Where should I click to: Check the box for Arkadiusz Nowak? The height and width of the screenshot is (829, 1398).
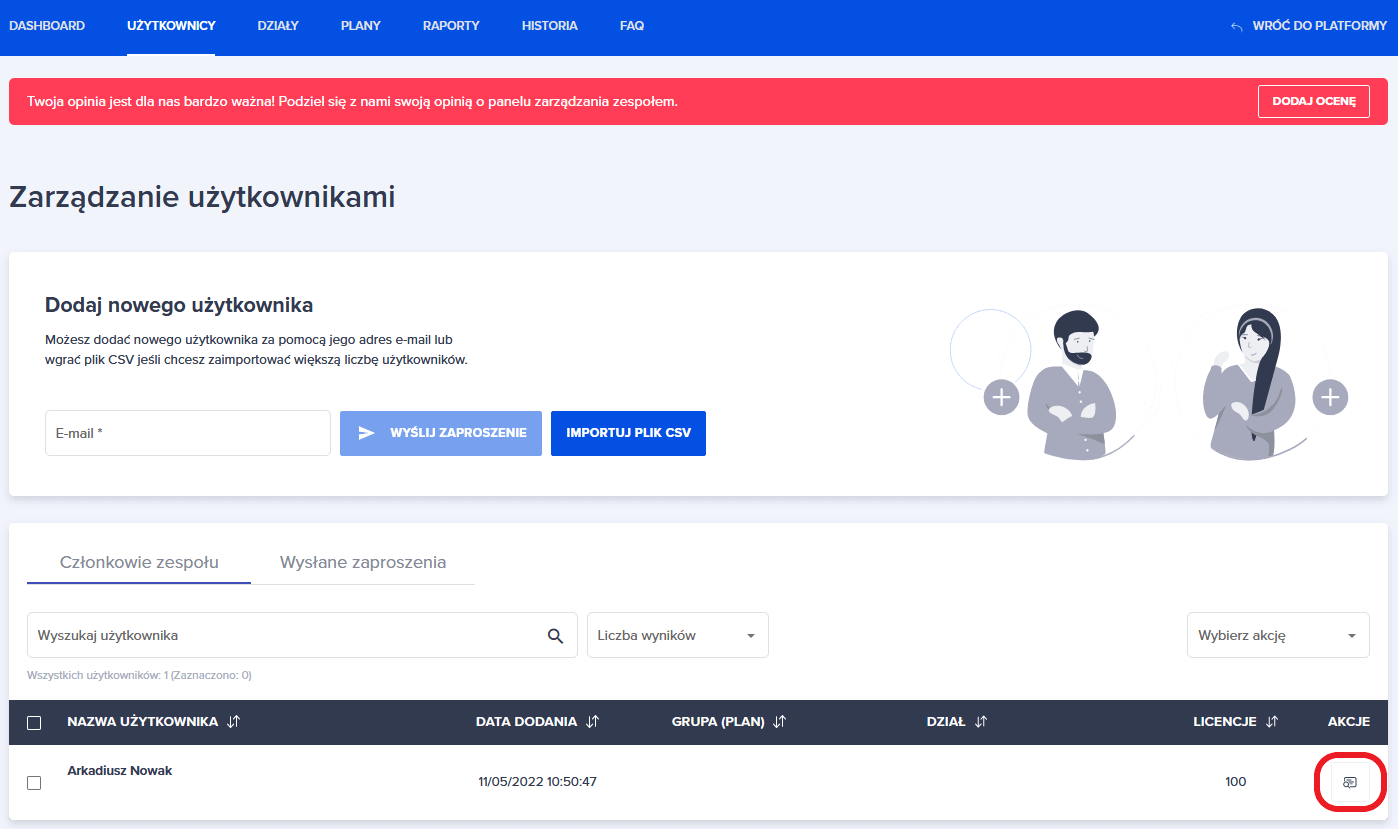tap(34, 782)
